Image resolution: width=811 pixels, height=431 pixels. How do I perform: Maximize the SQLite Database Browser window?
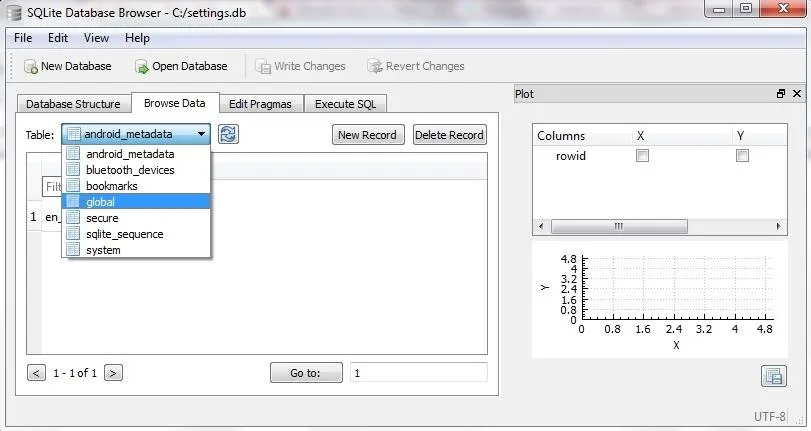point(746,8)
